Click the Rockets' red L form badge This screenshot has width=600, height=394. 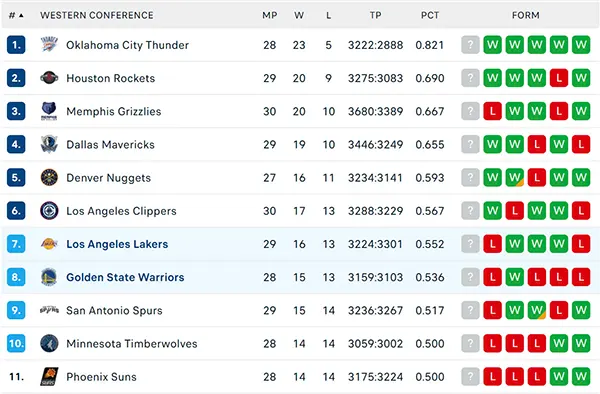point(559,78)
